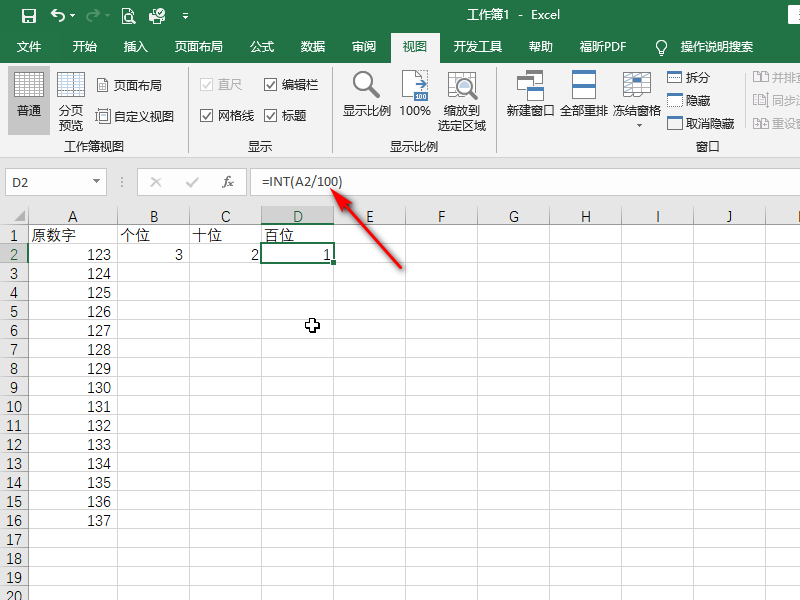Switch to the 审阅 Review tab
Viewport: 800px width, 600px height.
point(364,47)
